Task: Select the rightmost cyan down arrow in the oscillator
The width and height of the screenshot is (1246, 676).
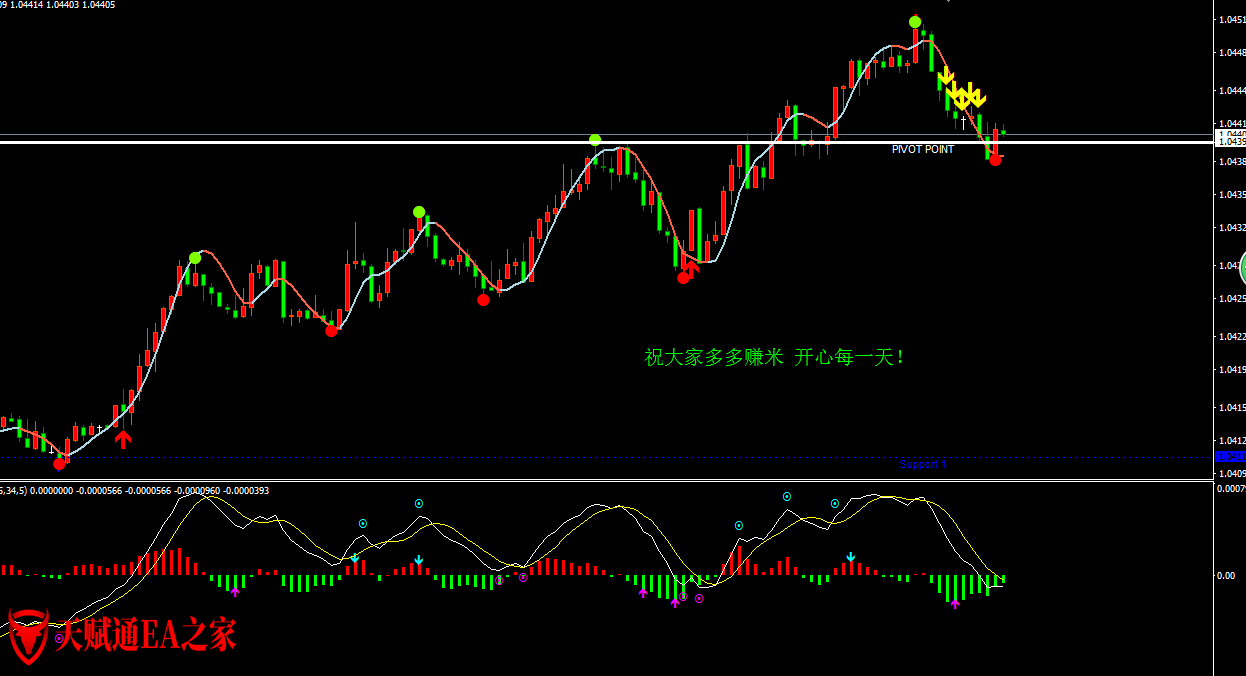Action: tap(851, 557)
